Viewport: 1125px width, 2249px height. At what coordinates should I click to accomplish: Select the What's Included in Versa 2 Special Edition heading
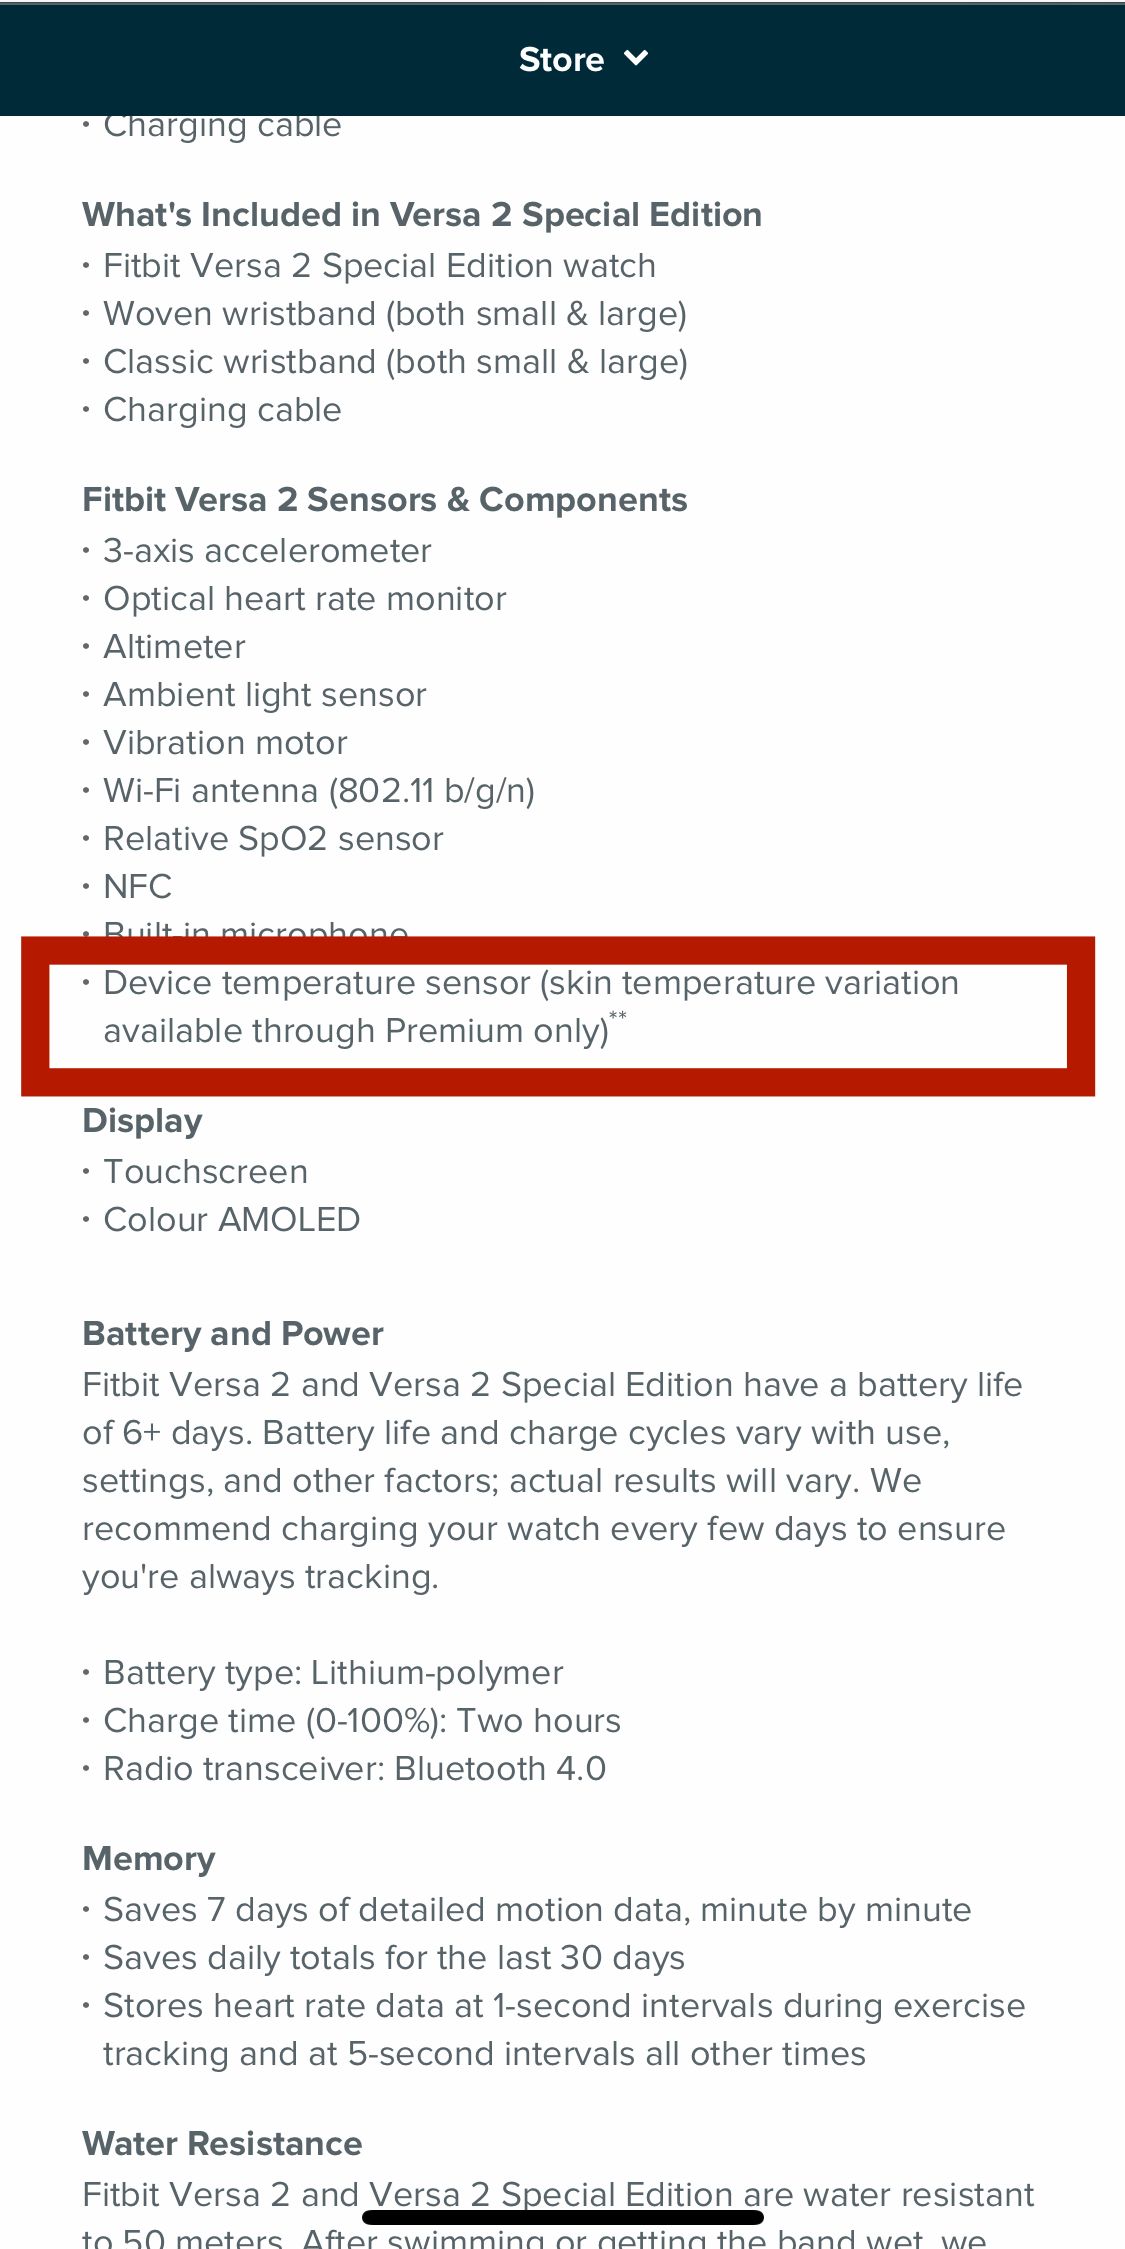(x=422, y=215)
